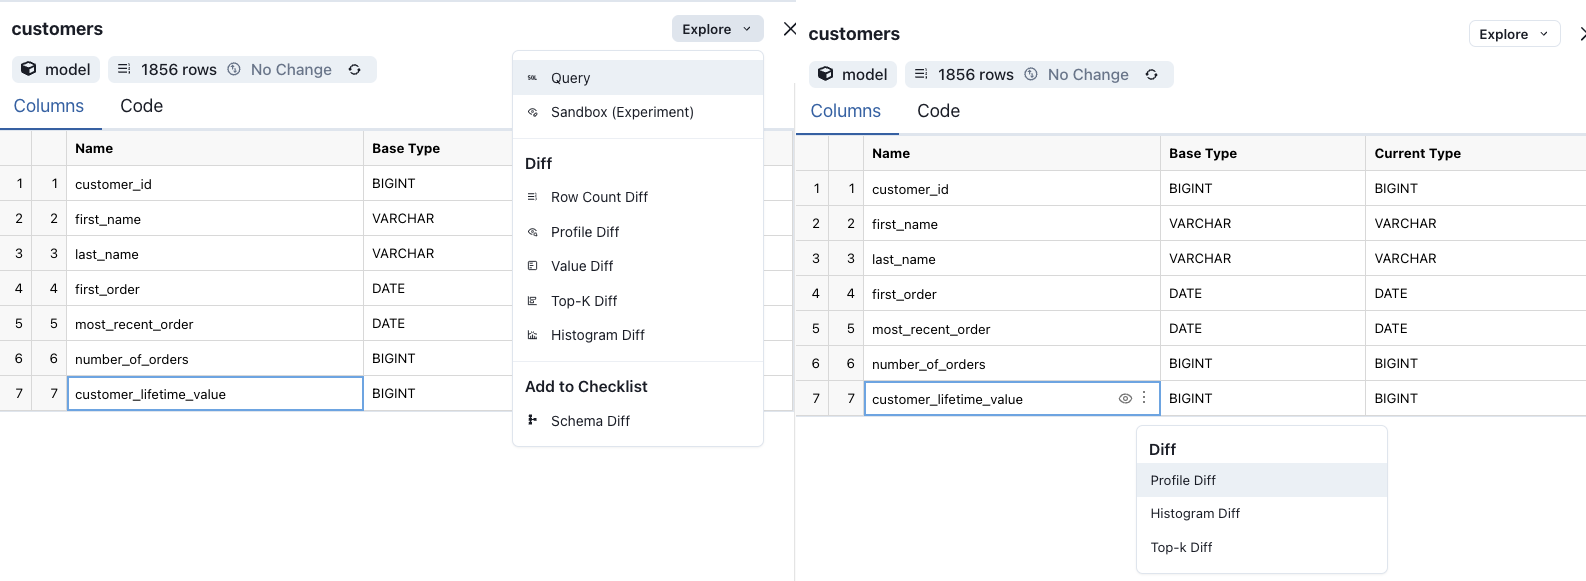Switch to Code tab in left panel
The width and height of the screenshot is (1586, 581).
[x=141, y=106]
